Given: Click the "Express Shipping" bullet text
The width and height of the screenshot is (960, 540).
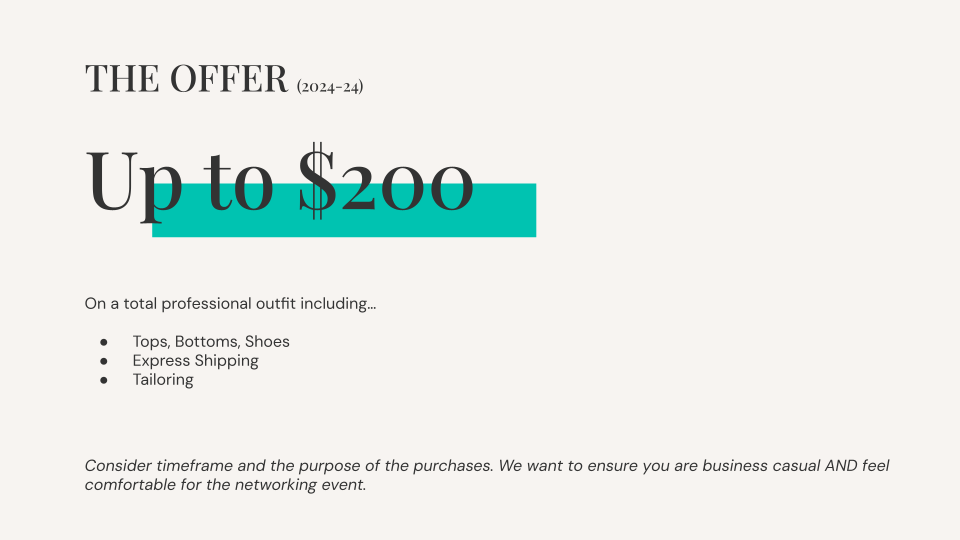Looking at the screenshot, I should click(x=195, y=361).
